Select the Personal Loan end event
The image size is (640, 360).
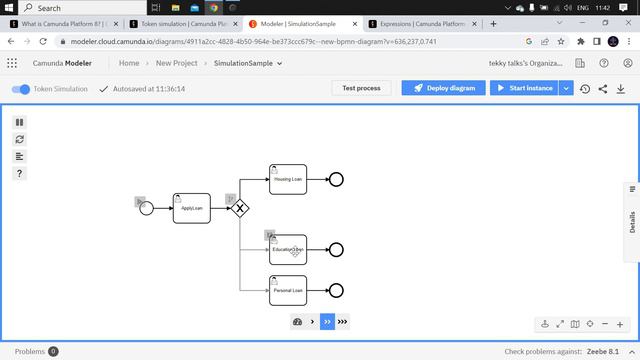[x=336, y=290]
